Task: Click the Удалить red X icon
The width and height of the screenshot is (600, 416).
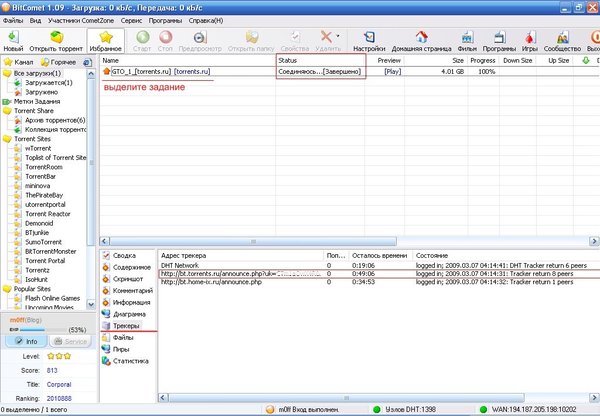Action: [326, 37]
